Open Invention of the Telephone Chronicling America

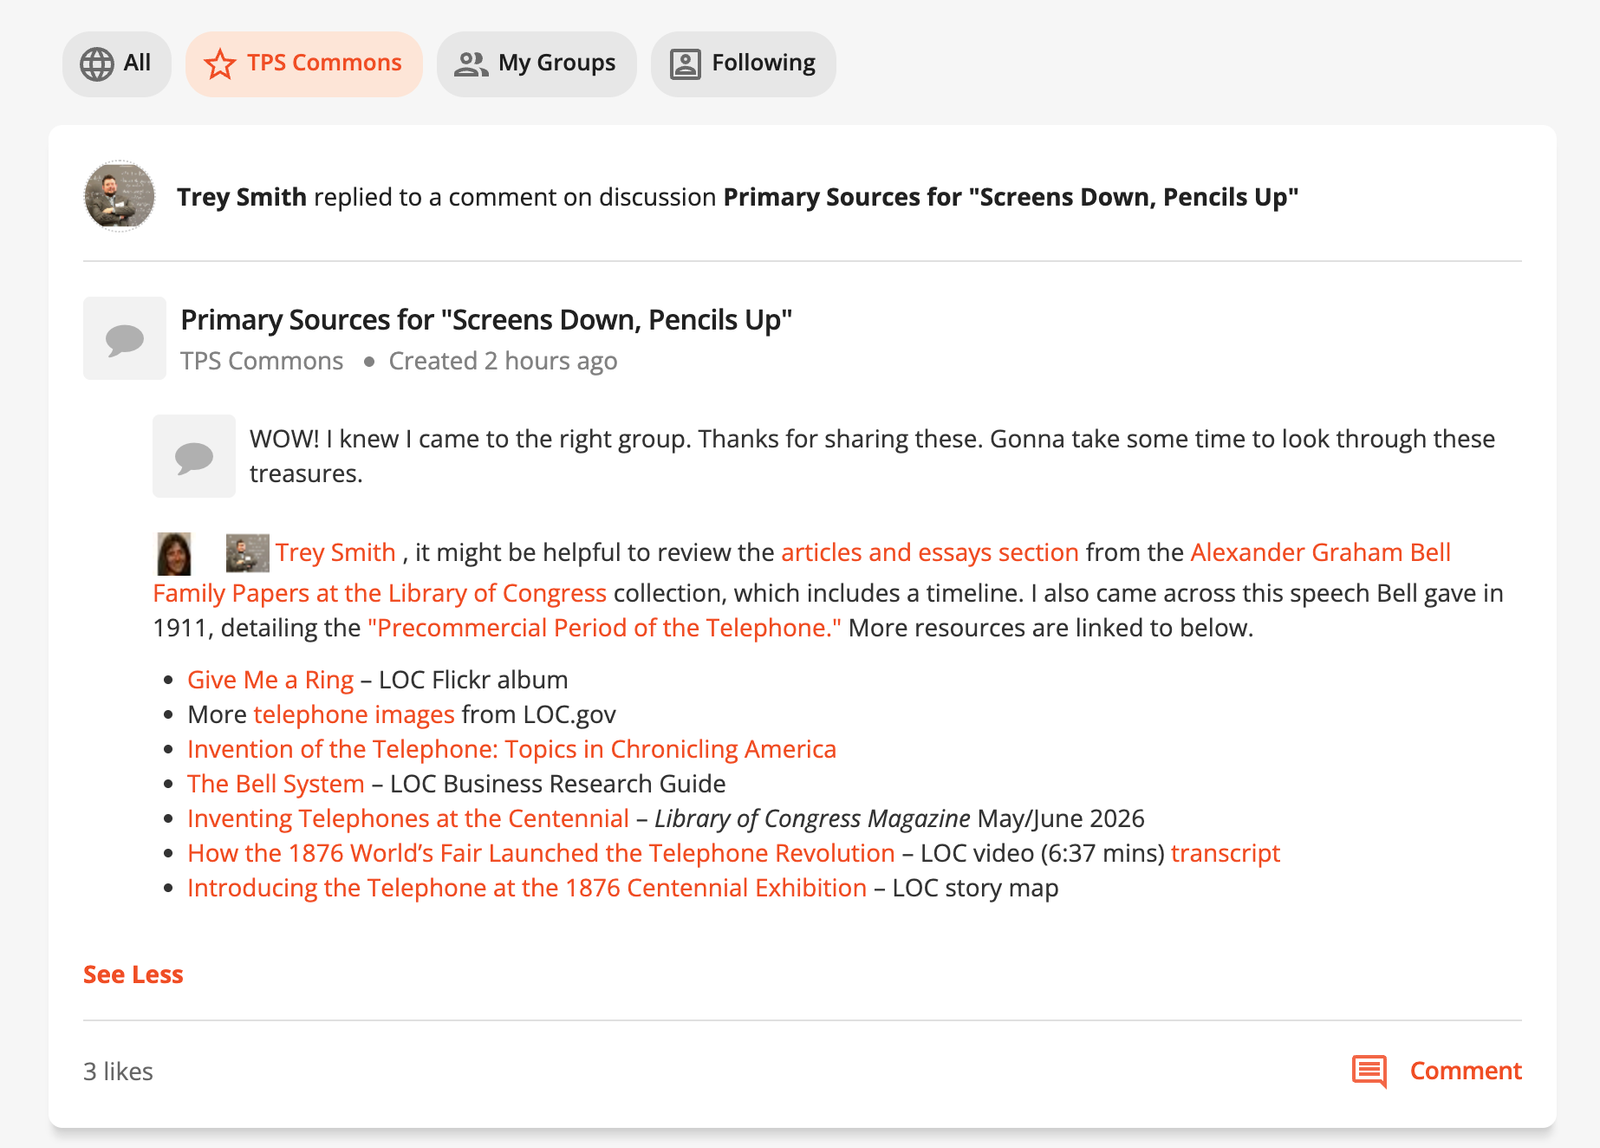pos(512,749)
